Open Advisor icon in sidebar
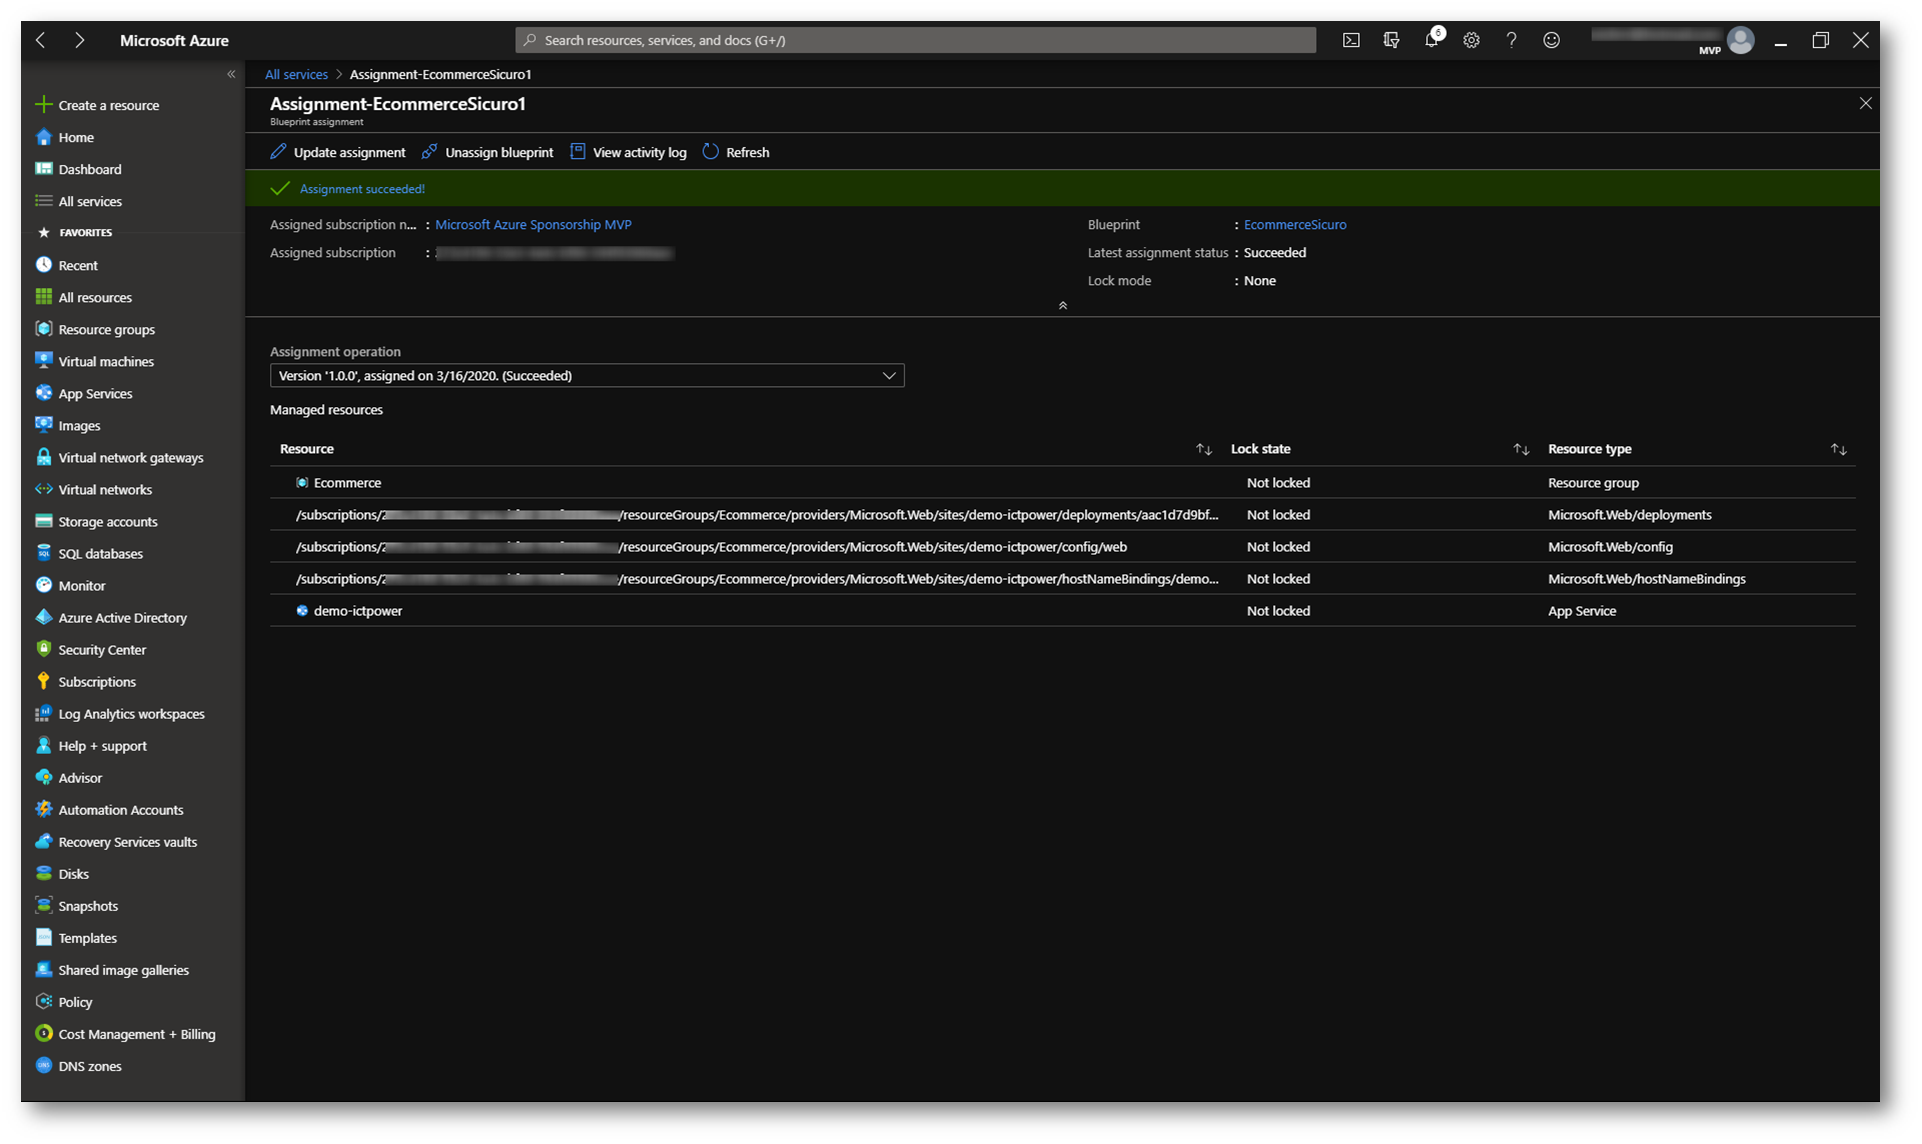Screen dimensions: 1922x1144 coord(44,777)
